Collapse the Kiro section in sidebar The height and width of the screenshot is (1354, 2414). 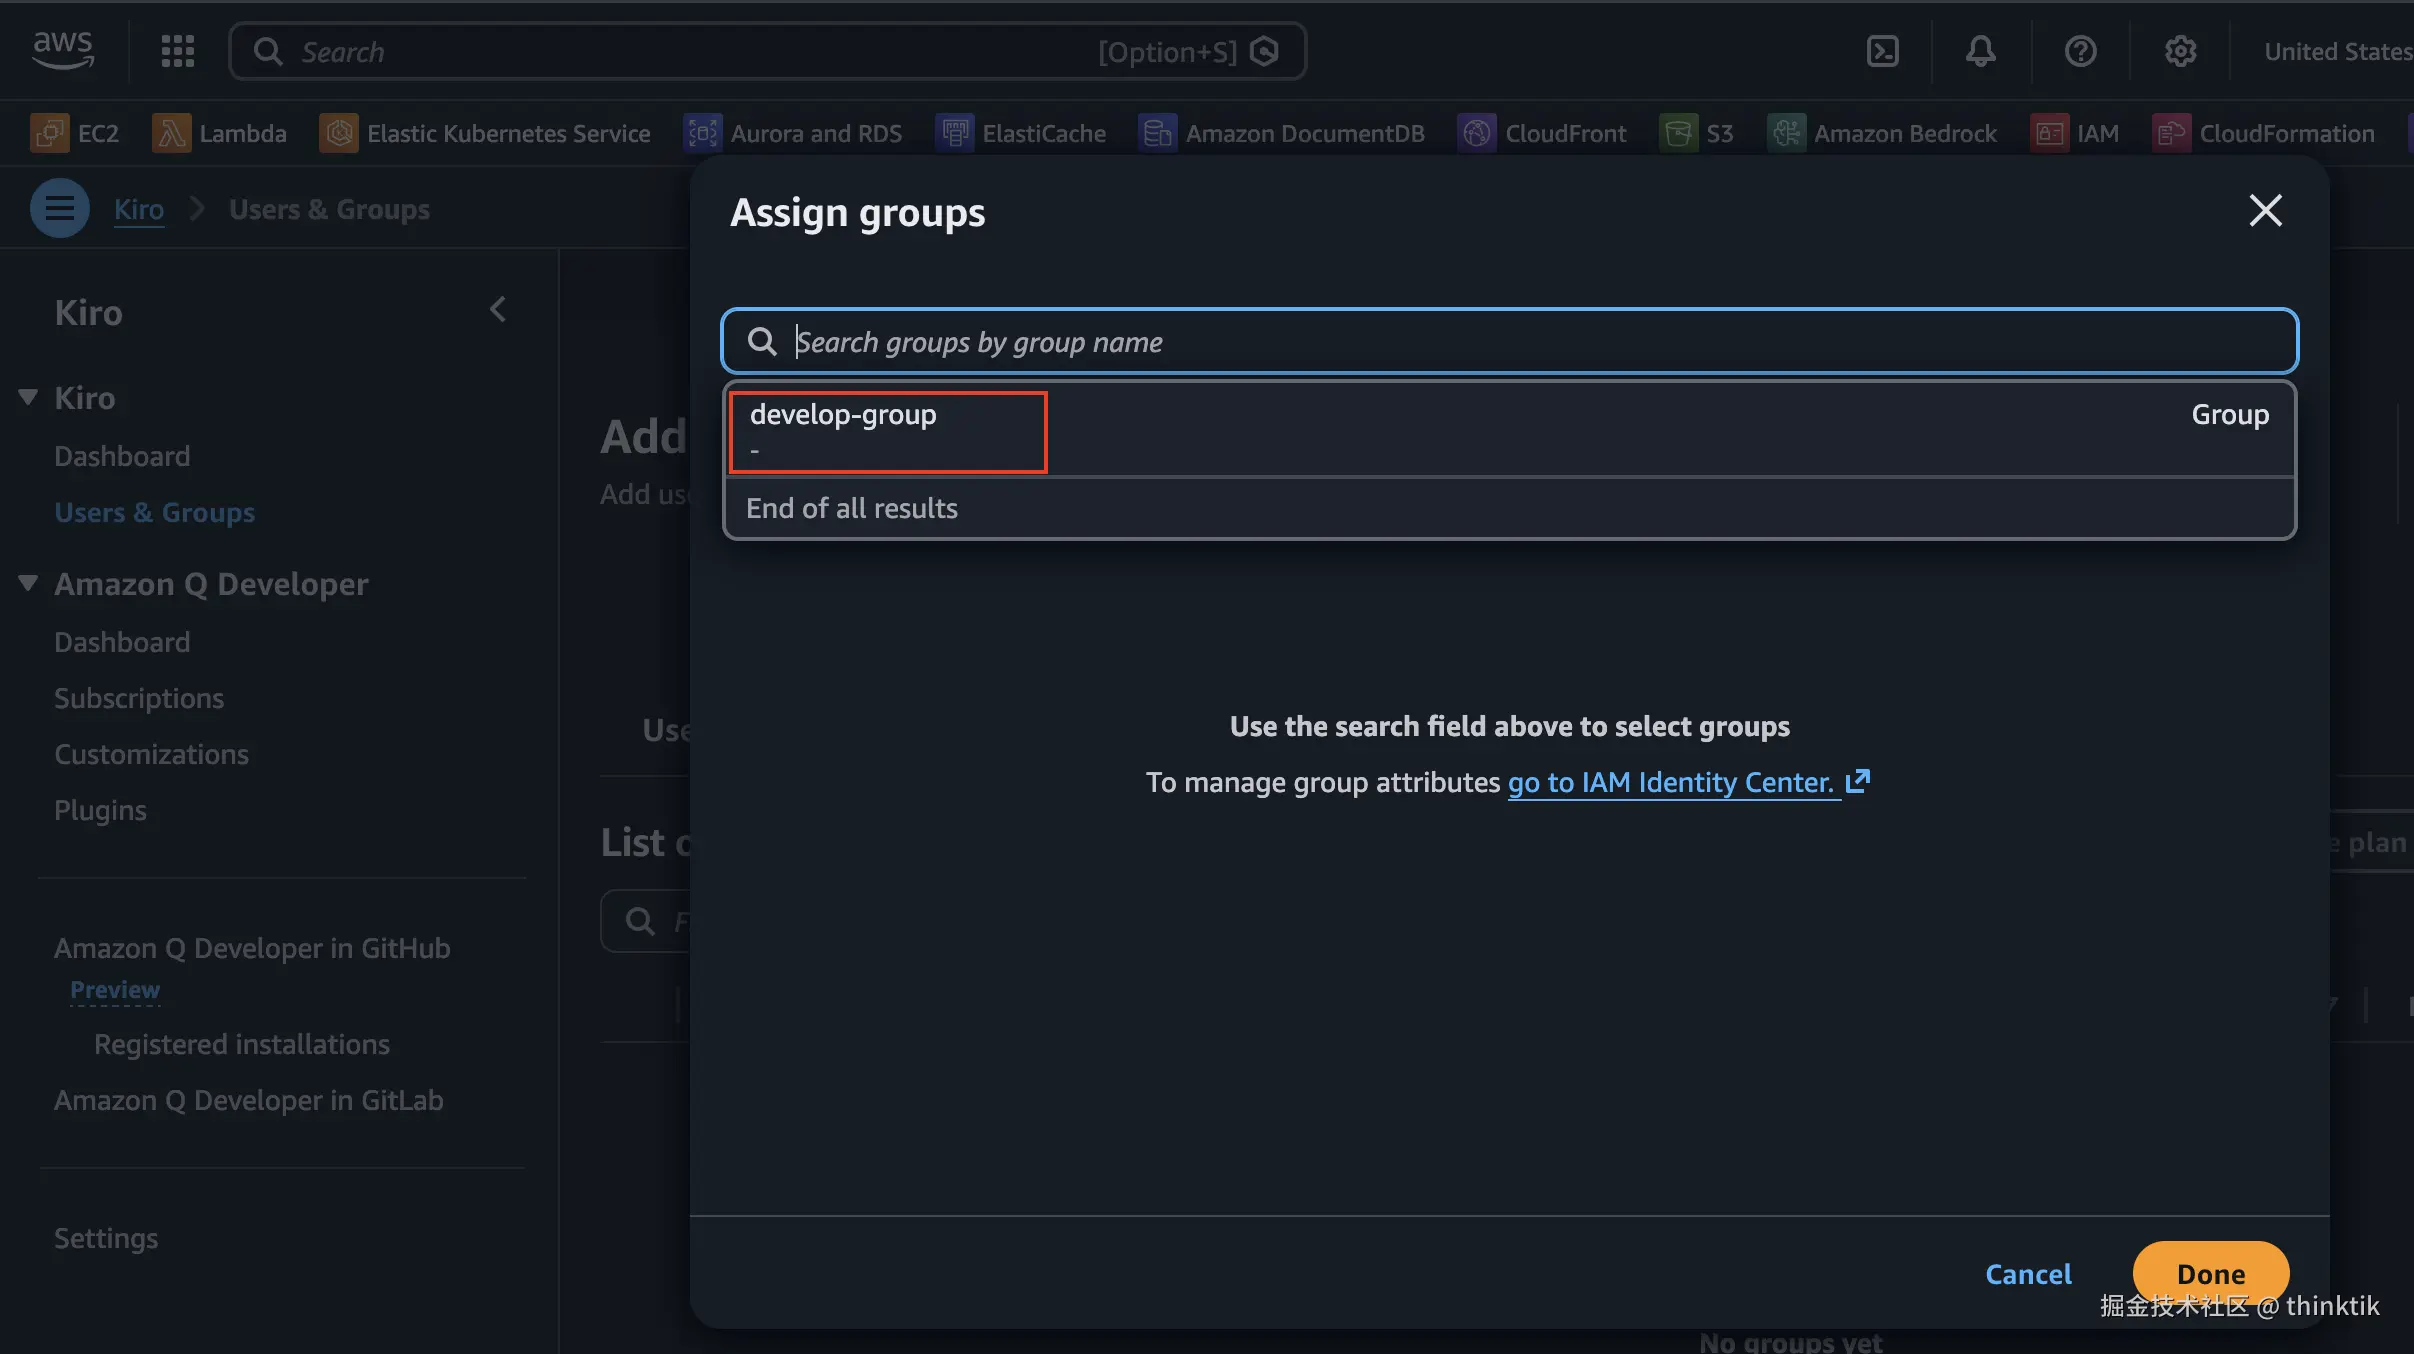(x=28, y=397)
